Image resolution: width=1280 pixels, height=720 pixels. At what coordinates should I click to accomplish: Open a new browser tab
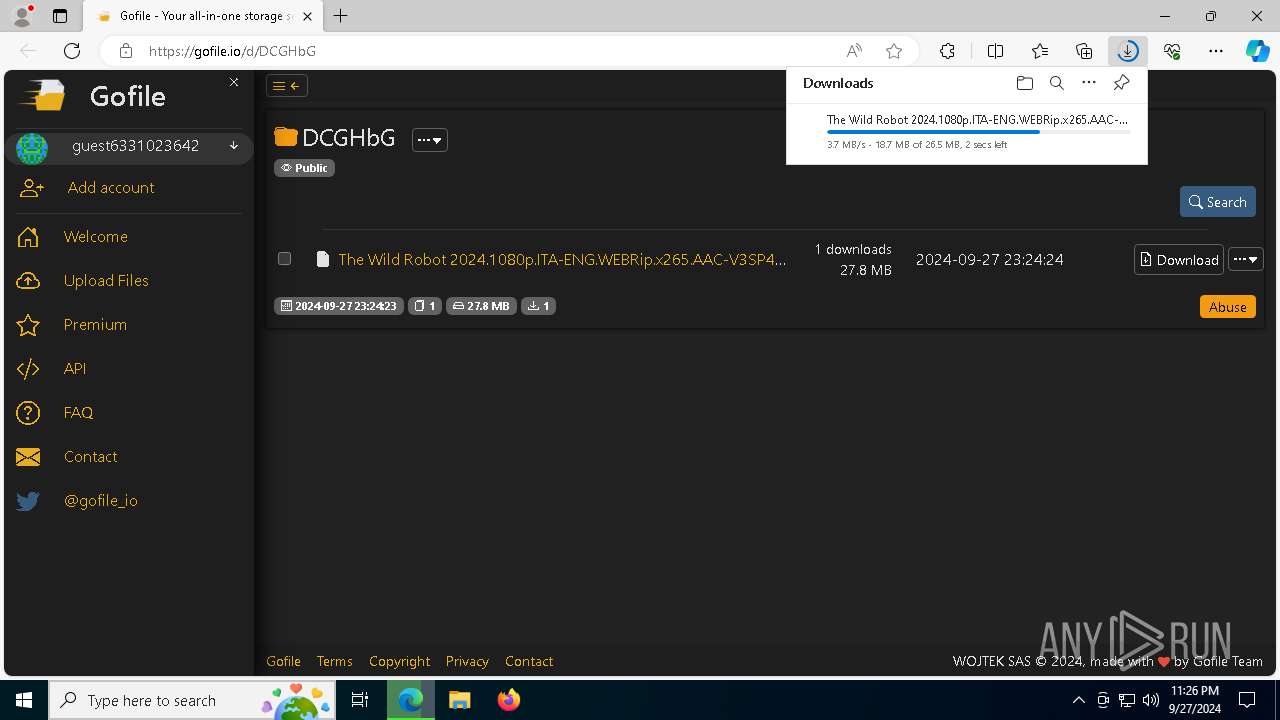point(341,16)
